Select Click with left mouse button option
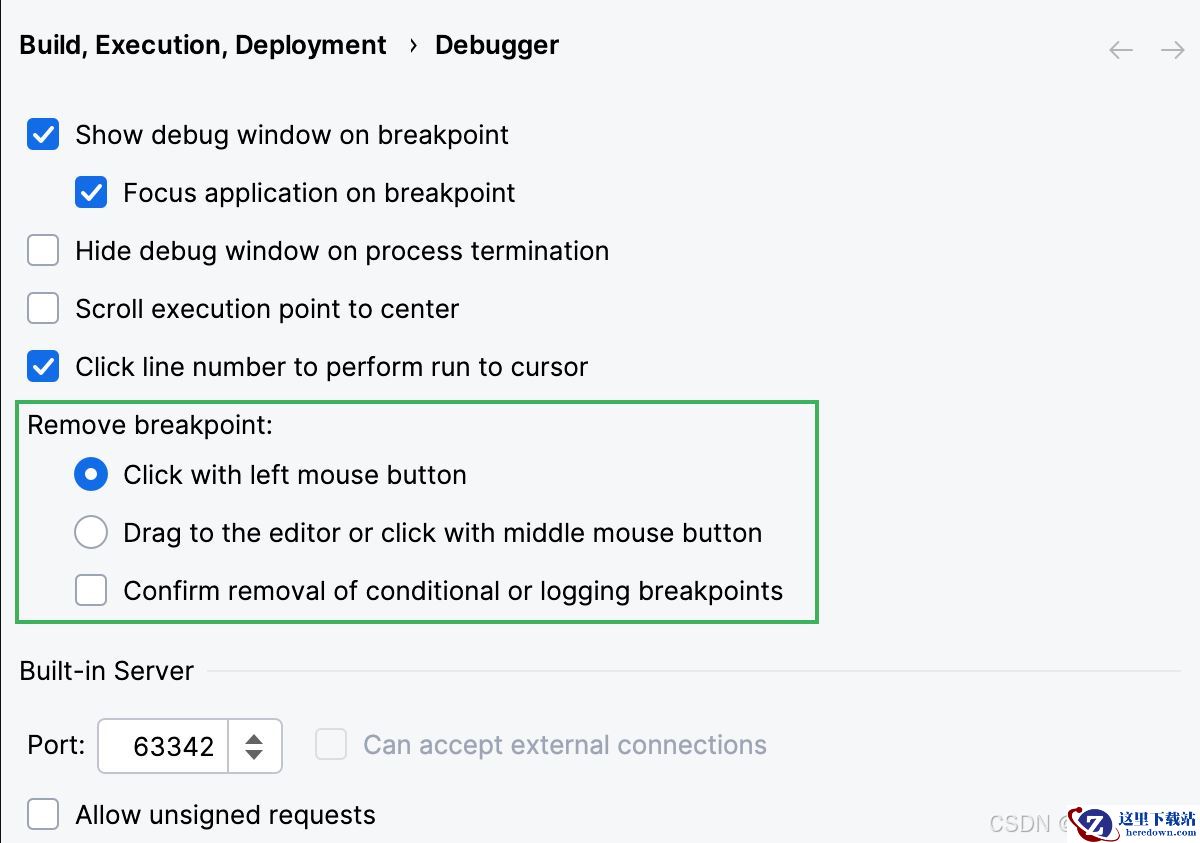 coord(91,475)
